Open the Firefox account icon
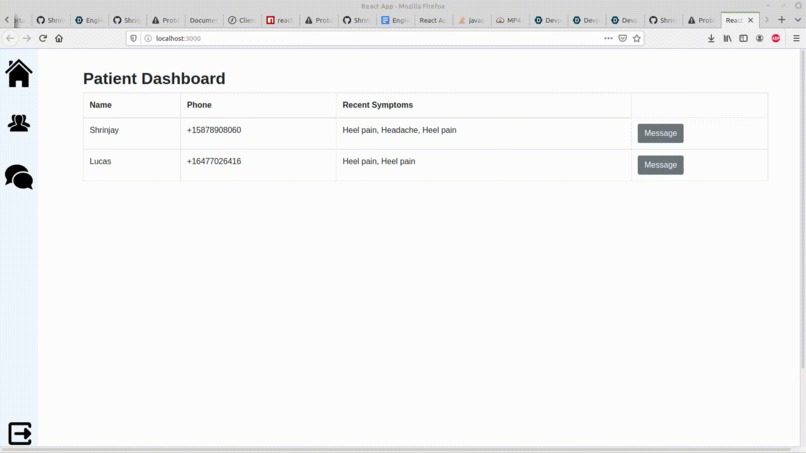This screenshot has height=453, width=806. coord(759,38)
